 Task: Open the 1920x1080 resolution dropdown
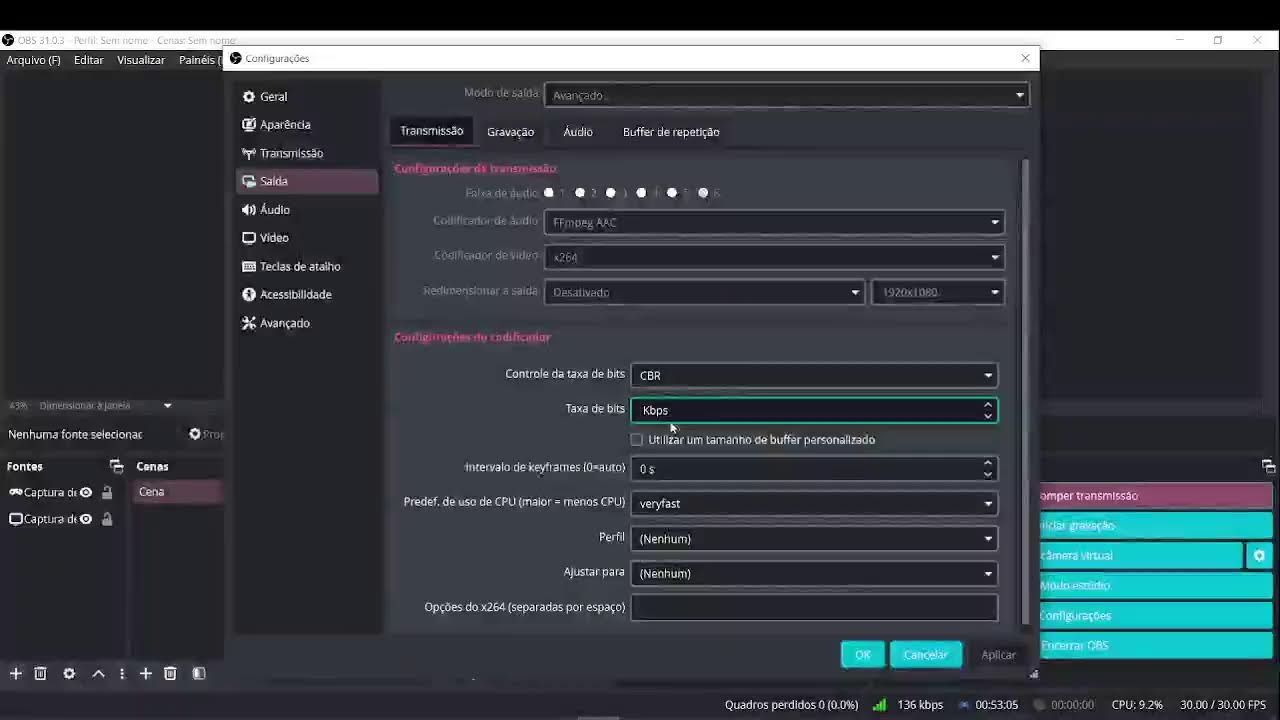938,292
